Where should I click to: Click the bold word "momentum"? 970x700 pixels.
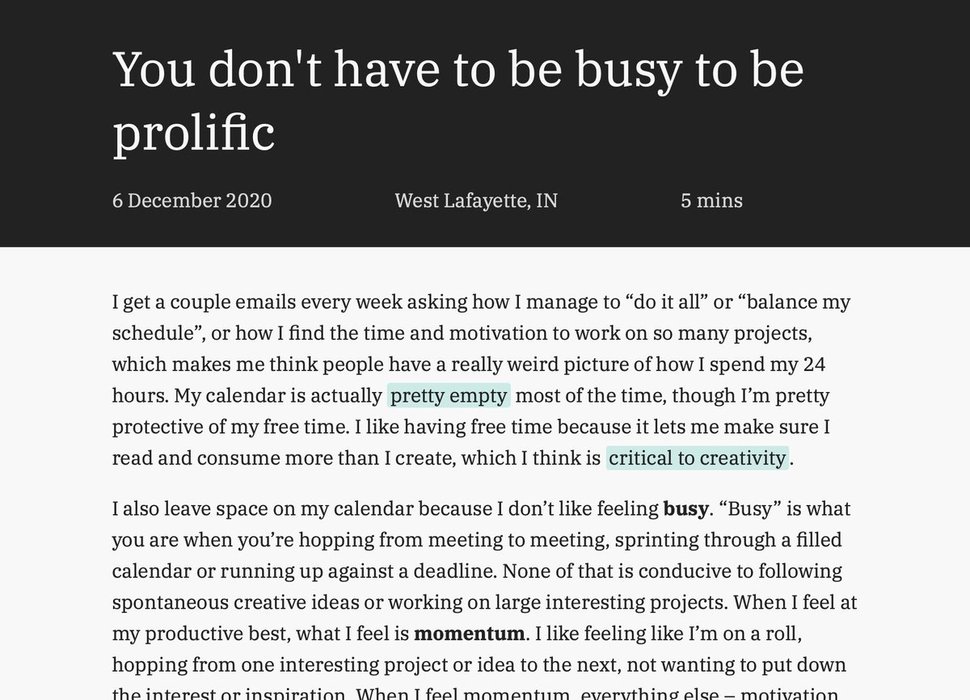click(470, 634)
